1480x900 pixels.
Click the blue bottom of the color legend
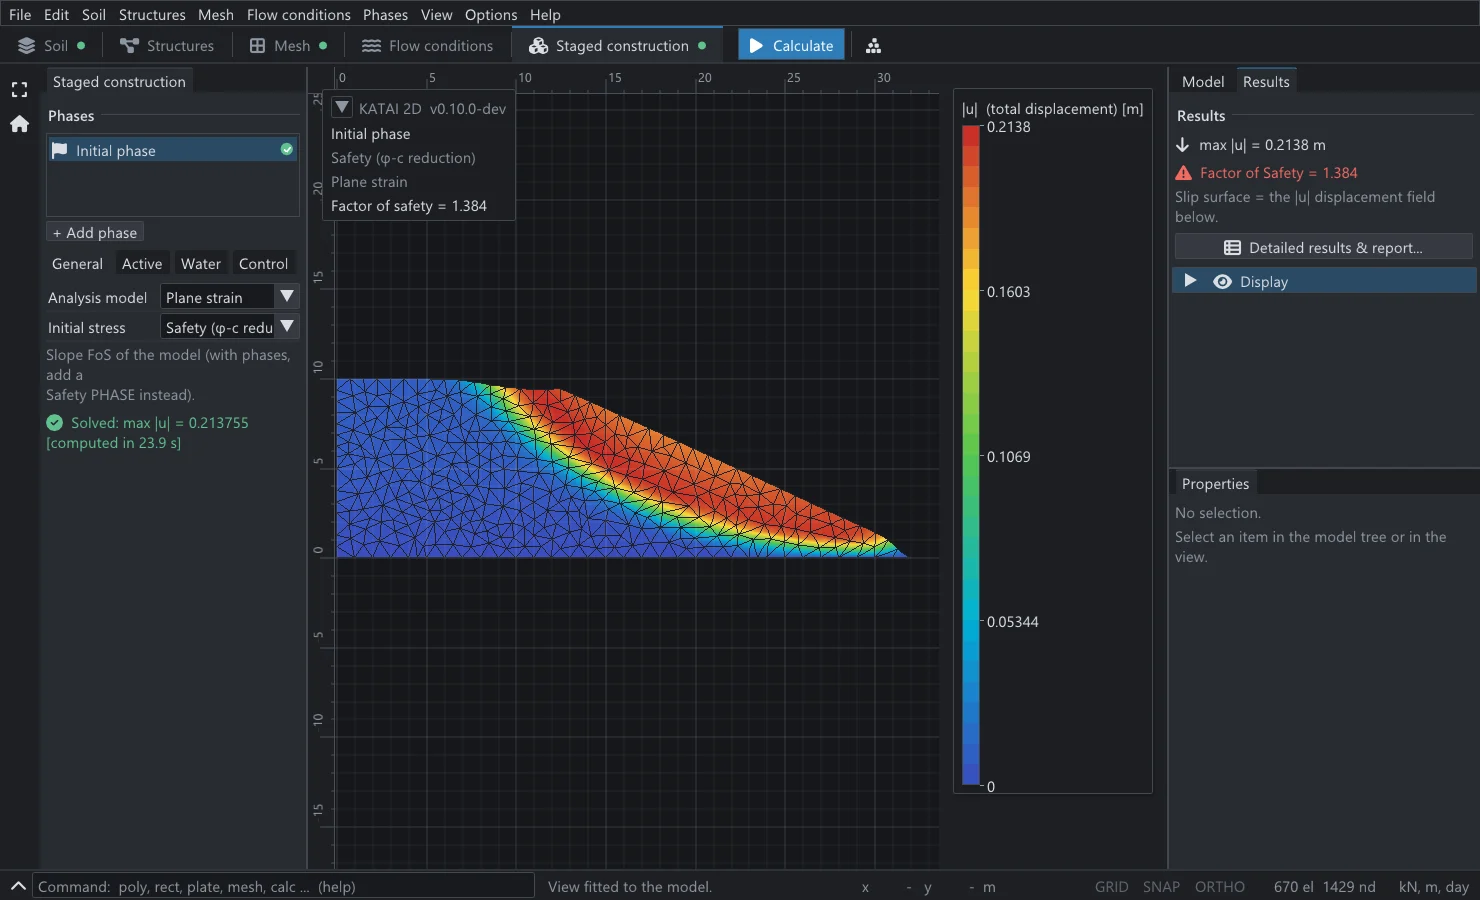coord(970,777)
